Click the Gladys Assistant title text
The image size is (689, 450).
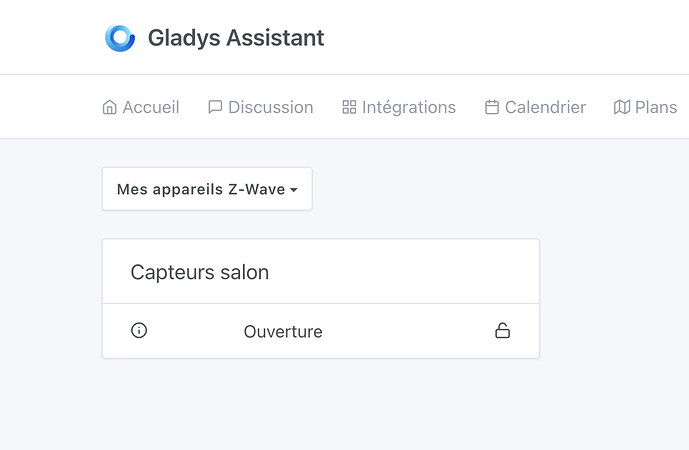point(236,38)
